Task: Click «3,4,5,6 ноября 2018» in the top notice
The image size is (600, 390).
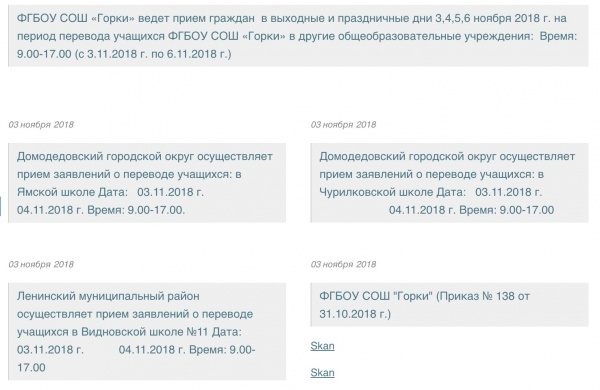Action: [x=488, y=18]
